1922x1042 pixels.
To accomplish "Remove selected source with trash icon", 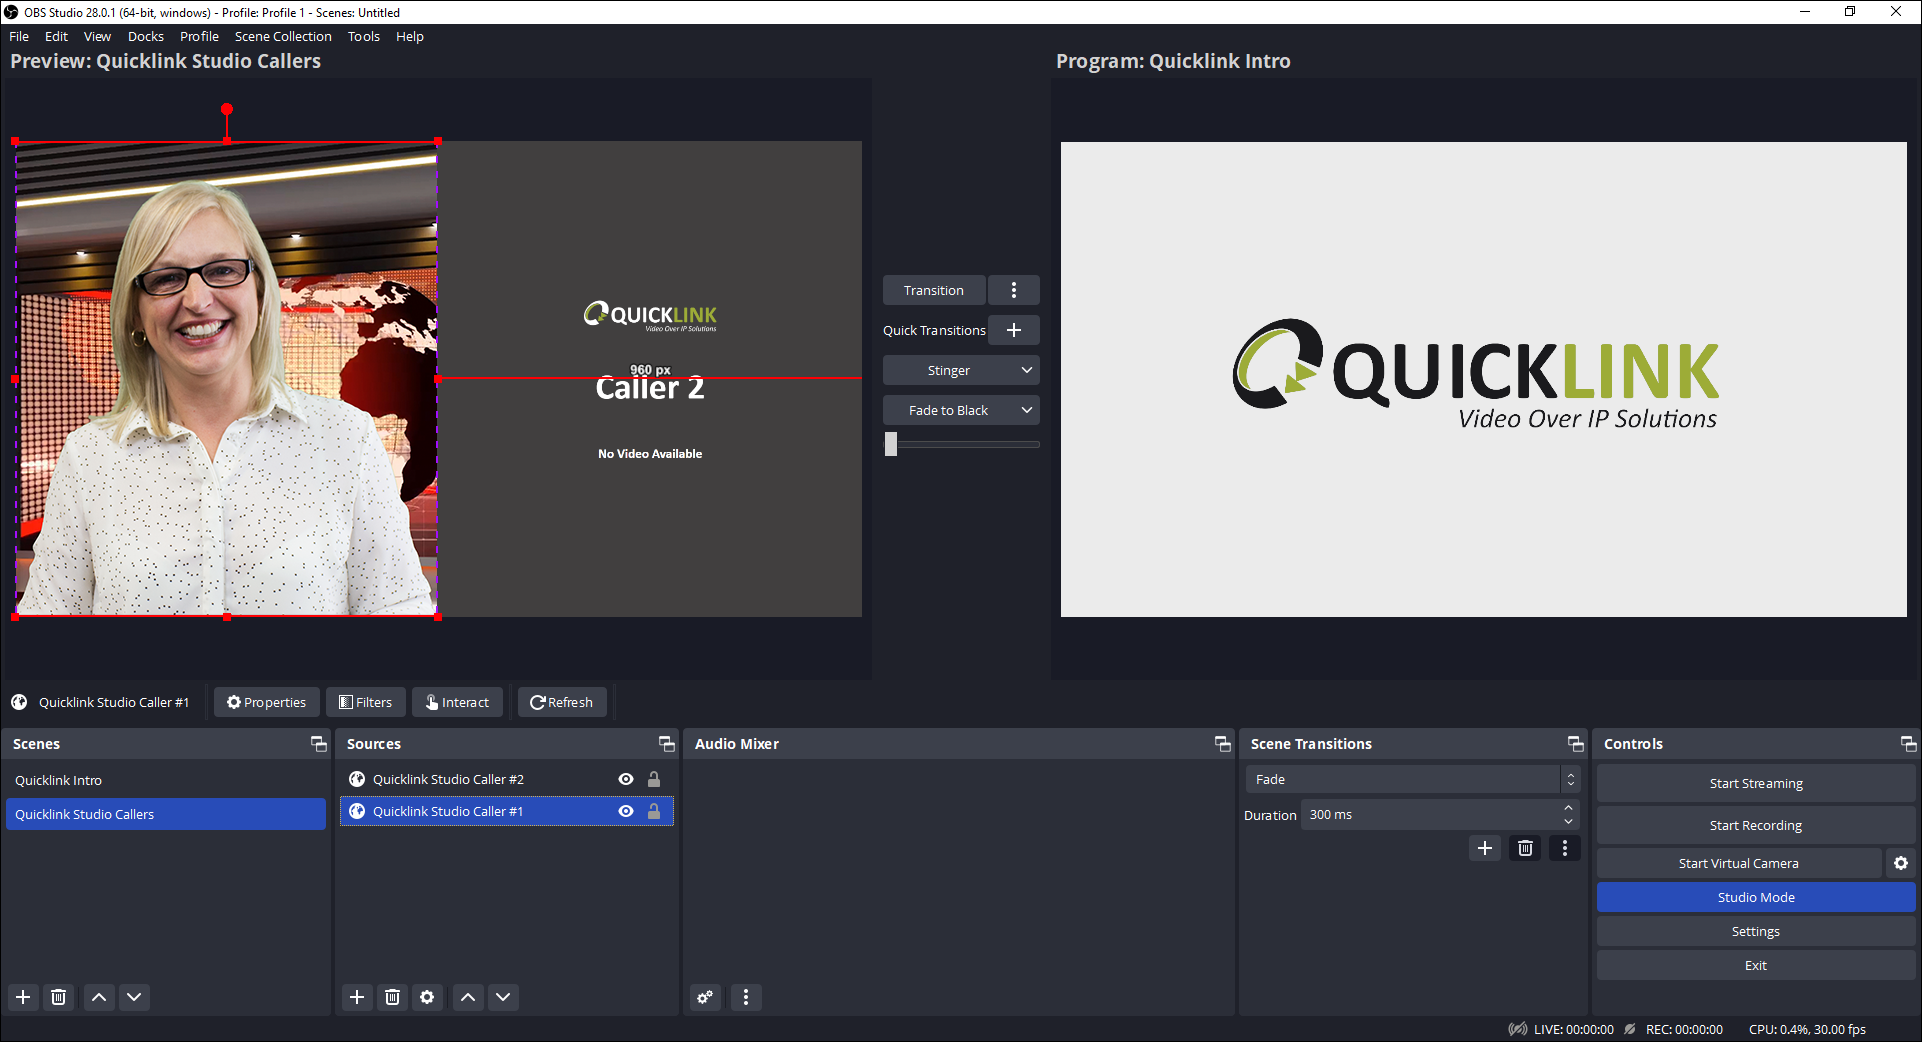I will coord(392,997).
